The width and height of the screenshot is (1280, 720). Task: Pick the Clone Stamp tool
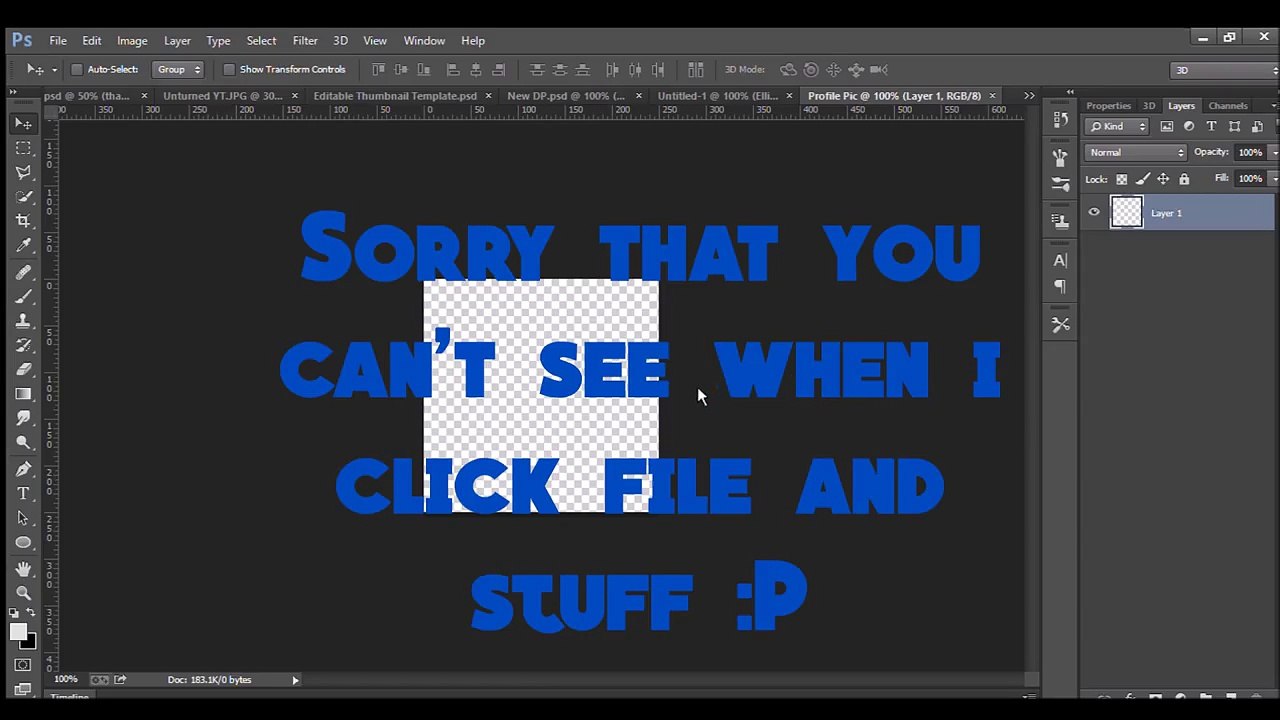pos(23,321)
